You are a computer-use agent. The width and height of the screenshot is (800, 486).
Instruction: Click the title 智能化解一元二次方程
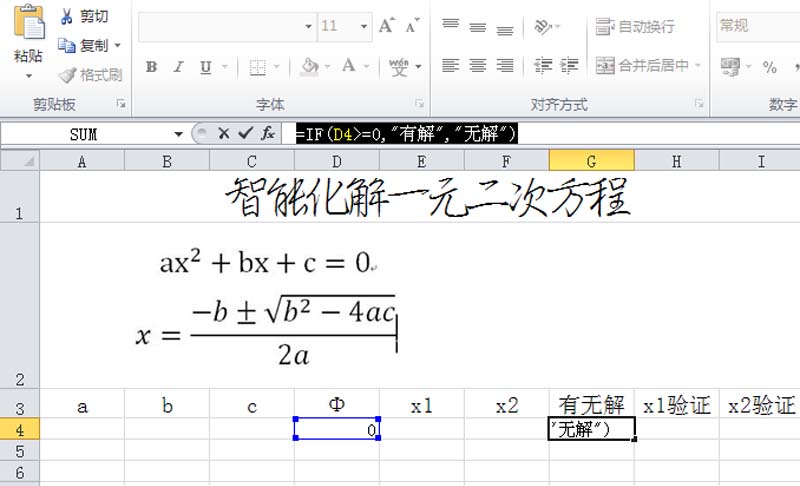pyautogui.click(x=428, y=198)
